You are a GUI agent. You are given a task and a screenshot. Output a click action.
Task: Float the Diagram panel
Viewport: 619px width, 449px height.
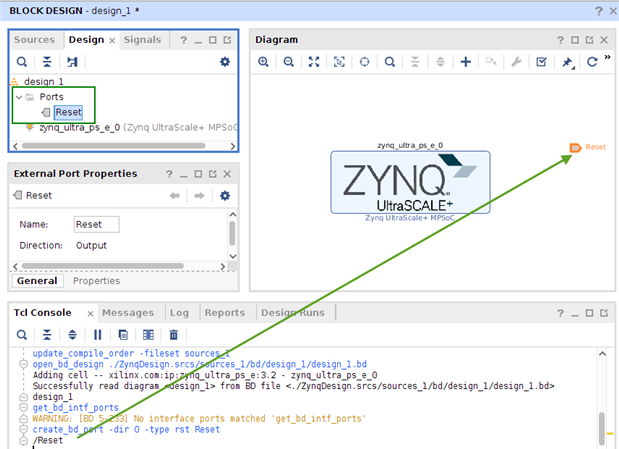[x=589, y=40]
